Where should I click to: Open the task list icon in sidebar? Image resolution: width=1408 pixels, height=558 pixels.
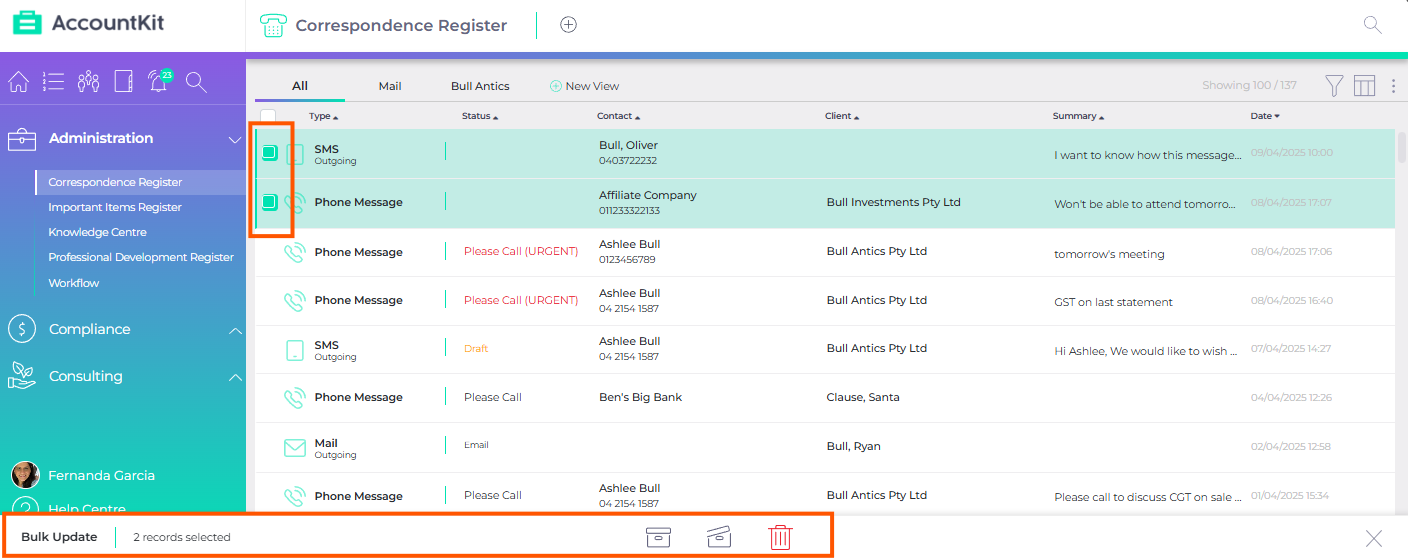coord(53,82)
